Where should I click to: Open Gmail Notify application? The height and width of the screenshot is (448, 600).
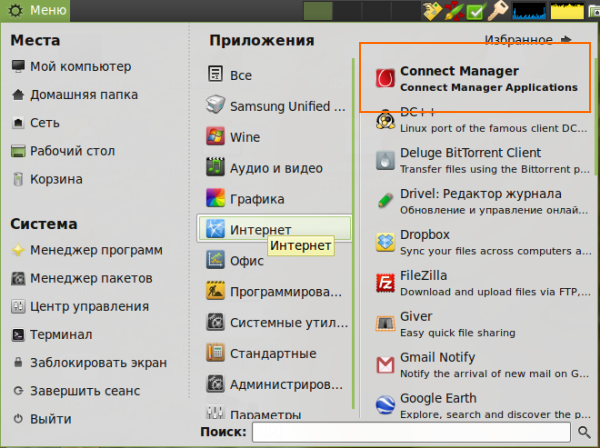tap(386, 365)
